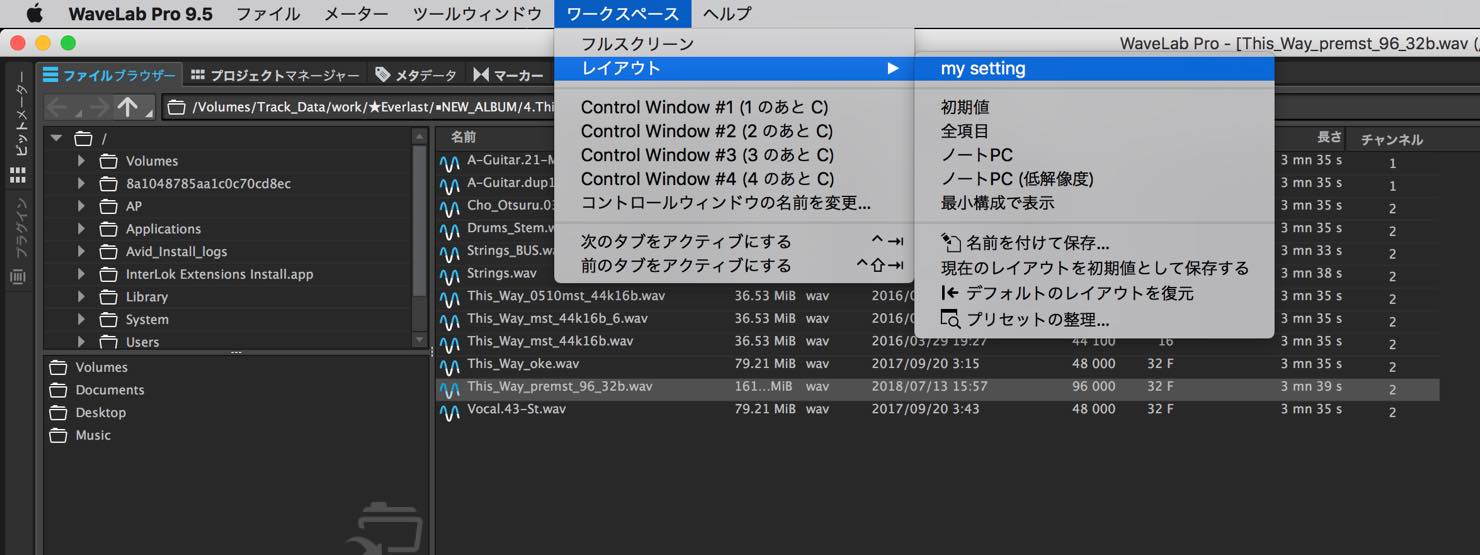Image resolution: width=1480 pixels, height=555 pixels.
Task: Open the ツールウィンドウ menu
Action: coord(477,14)
